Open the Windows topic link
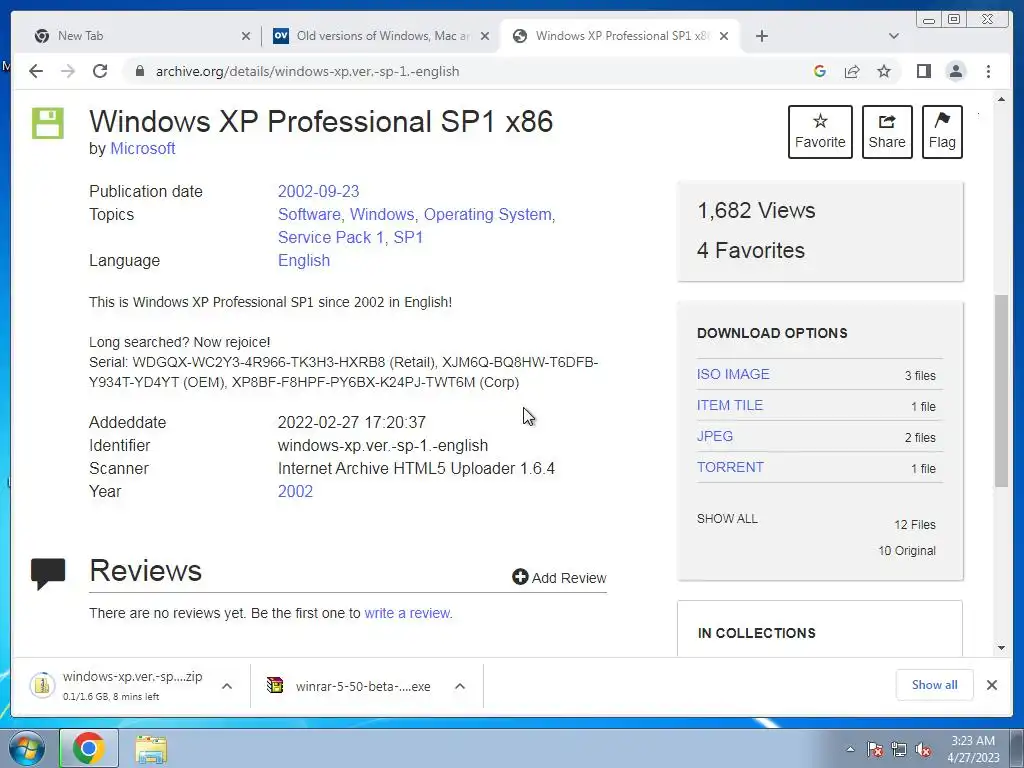This screenshot has width=1024, height=768. 382,214
